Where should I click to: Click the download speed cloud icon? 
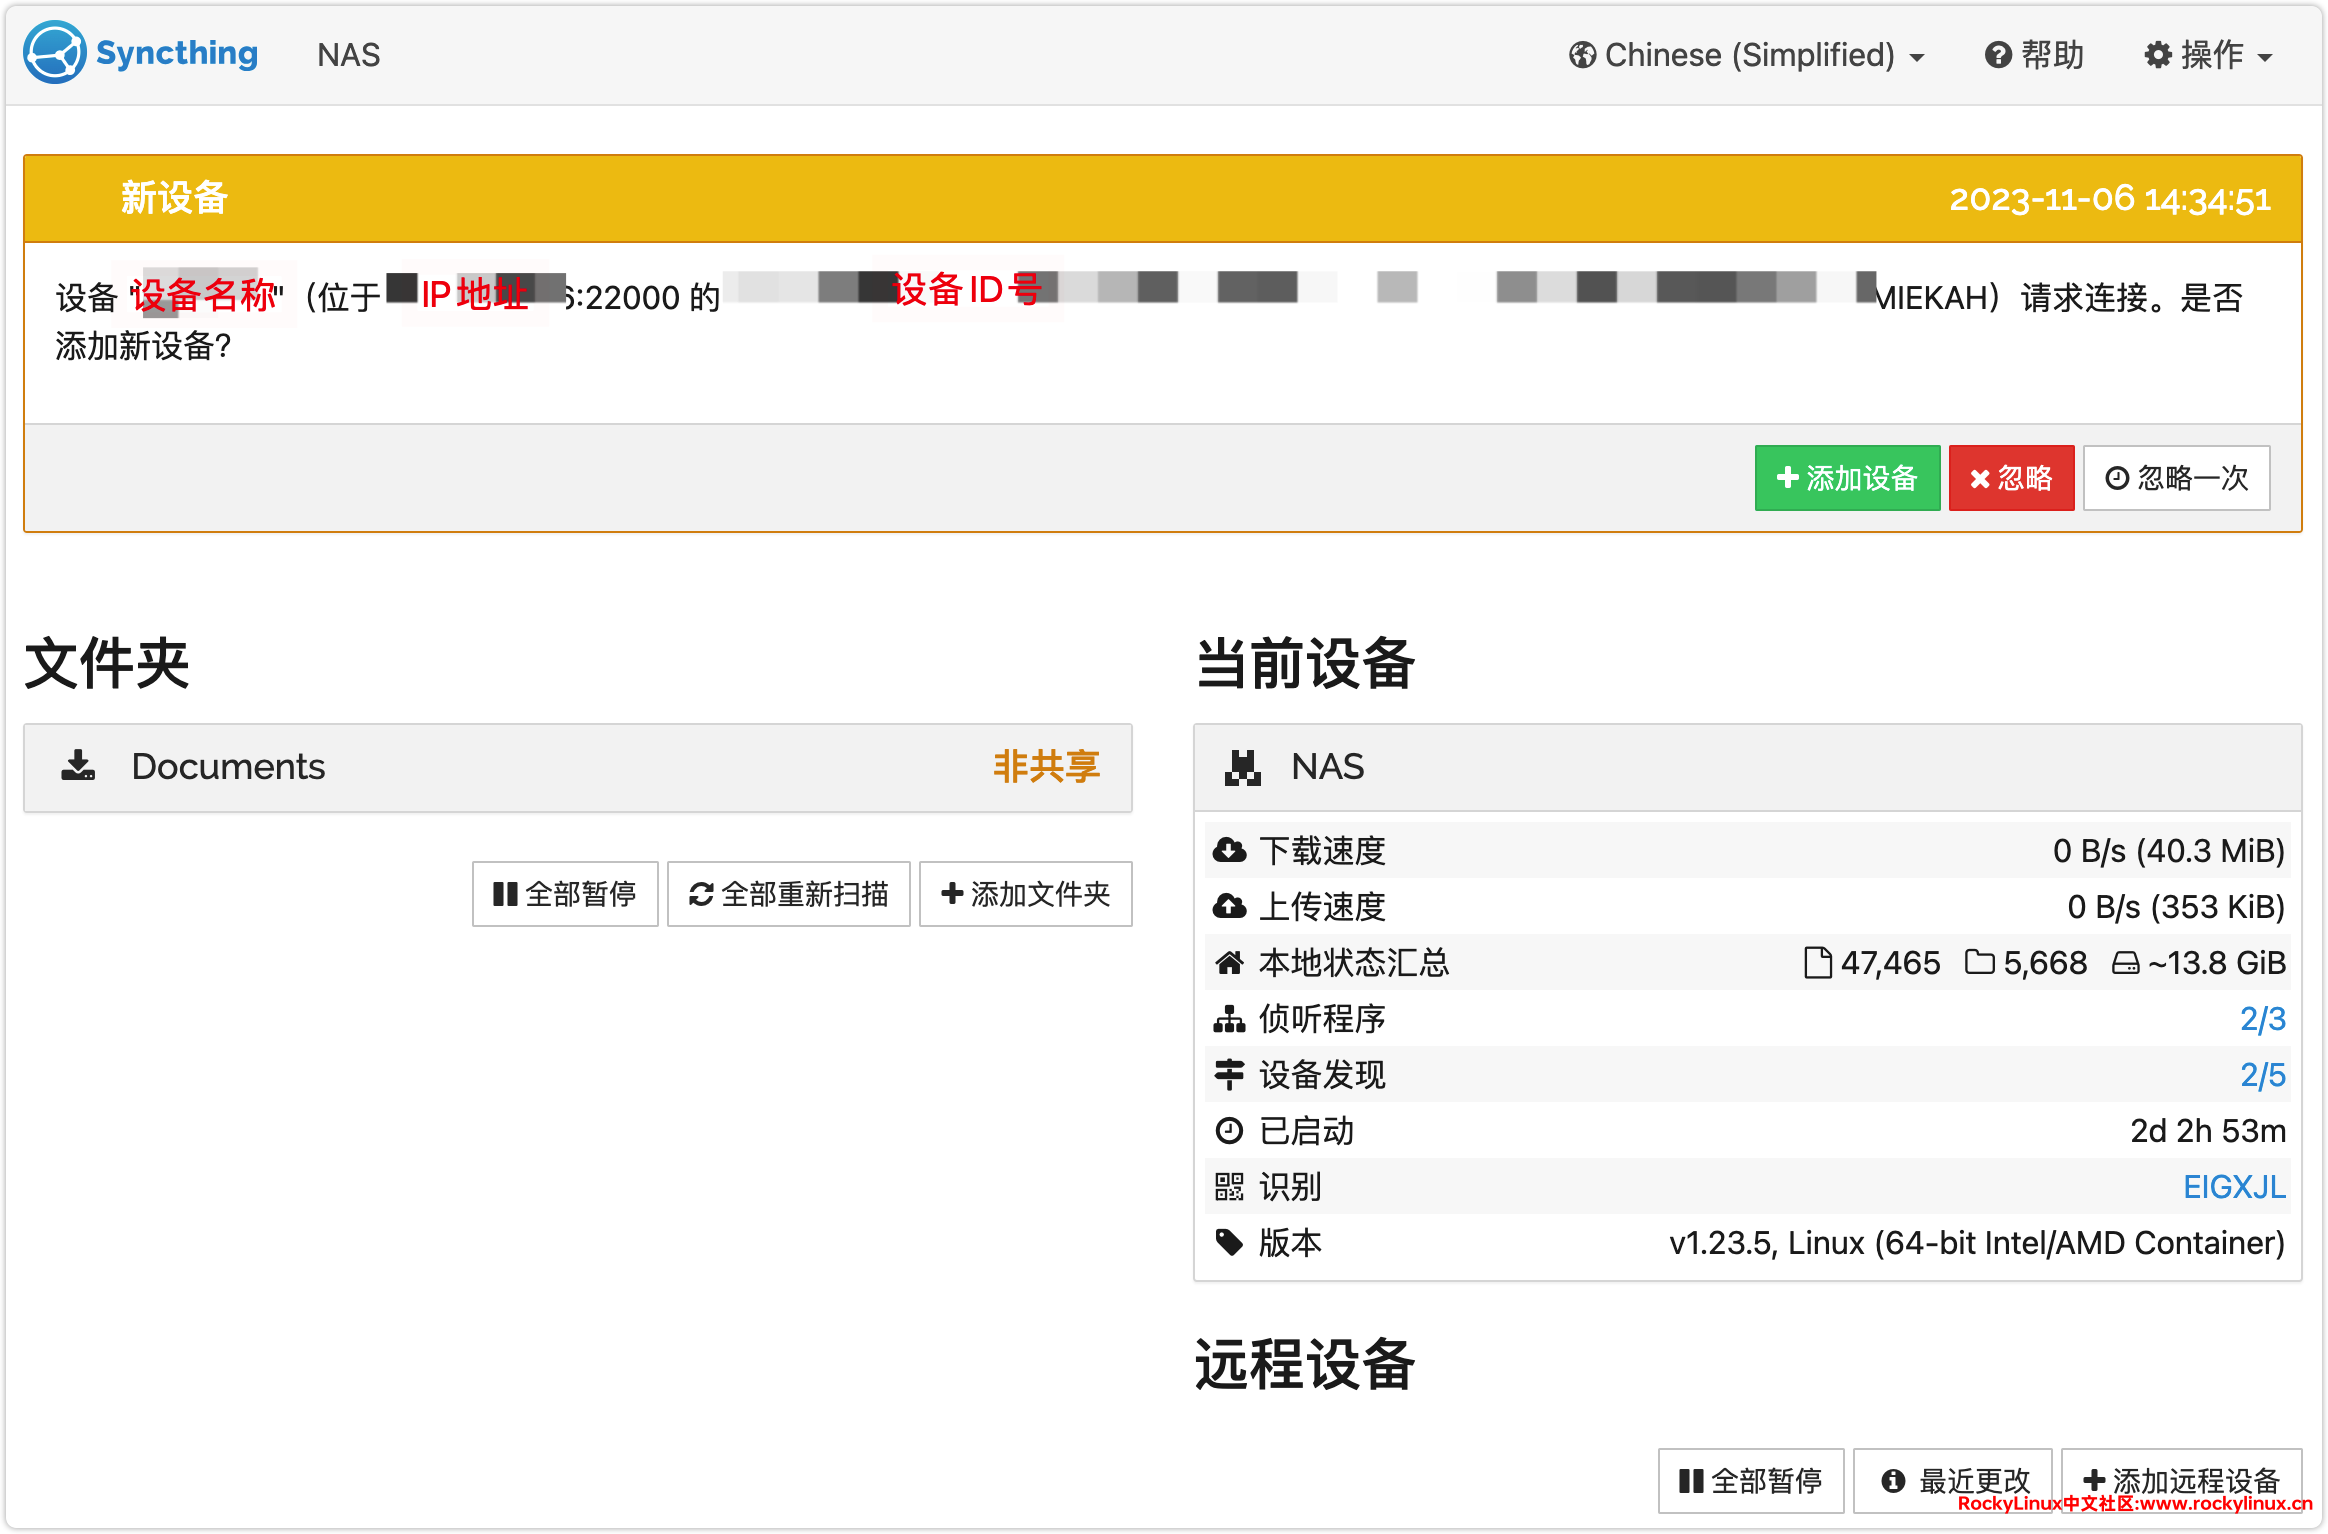(1229, 851)
